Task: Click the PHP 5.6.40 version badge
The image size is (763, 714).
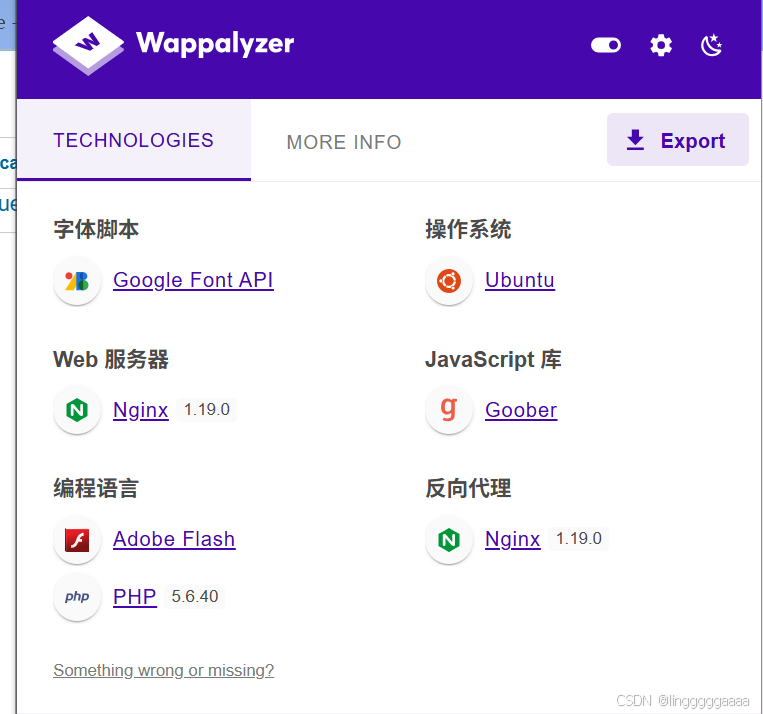Action: coord(195,596)
